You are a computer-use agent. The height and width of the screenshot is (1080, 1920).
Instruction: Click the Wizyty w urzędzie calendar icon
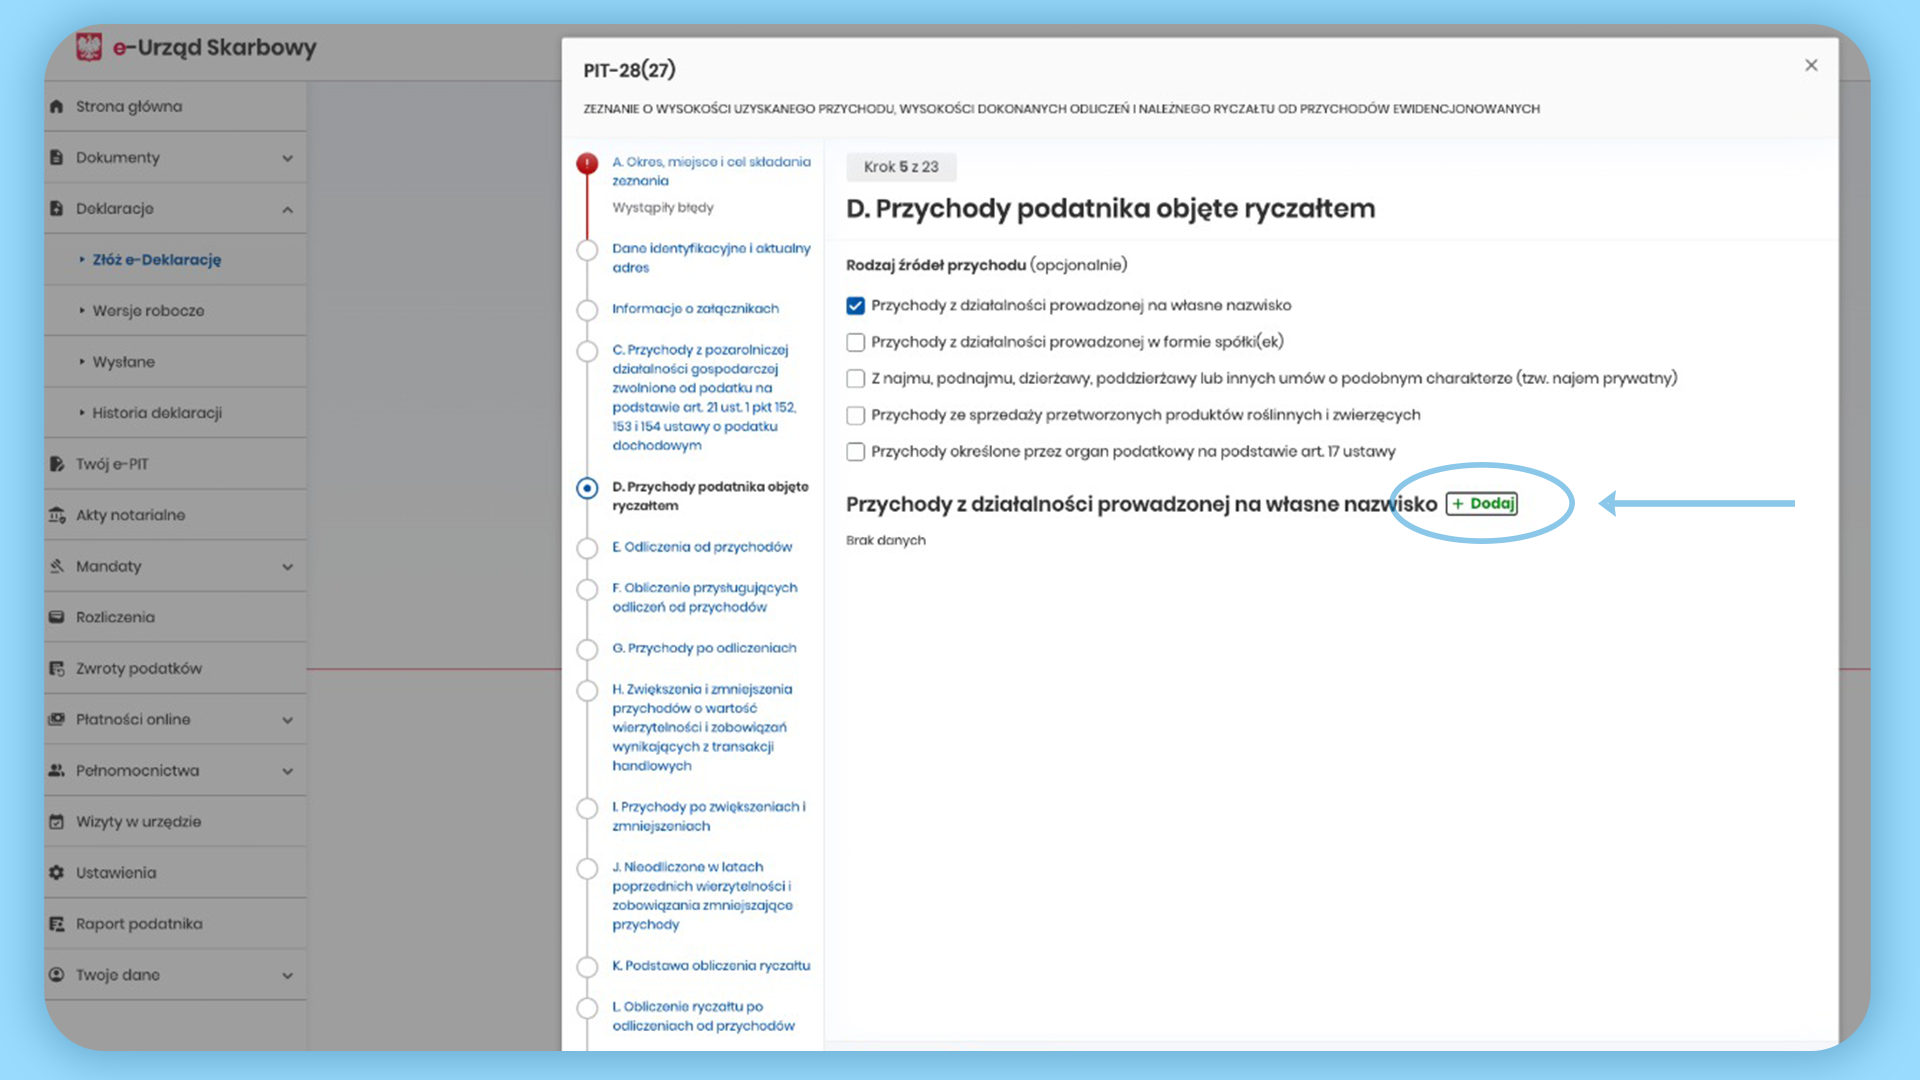(x=57, y=822)
